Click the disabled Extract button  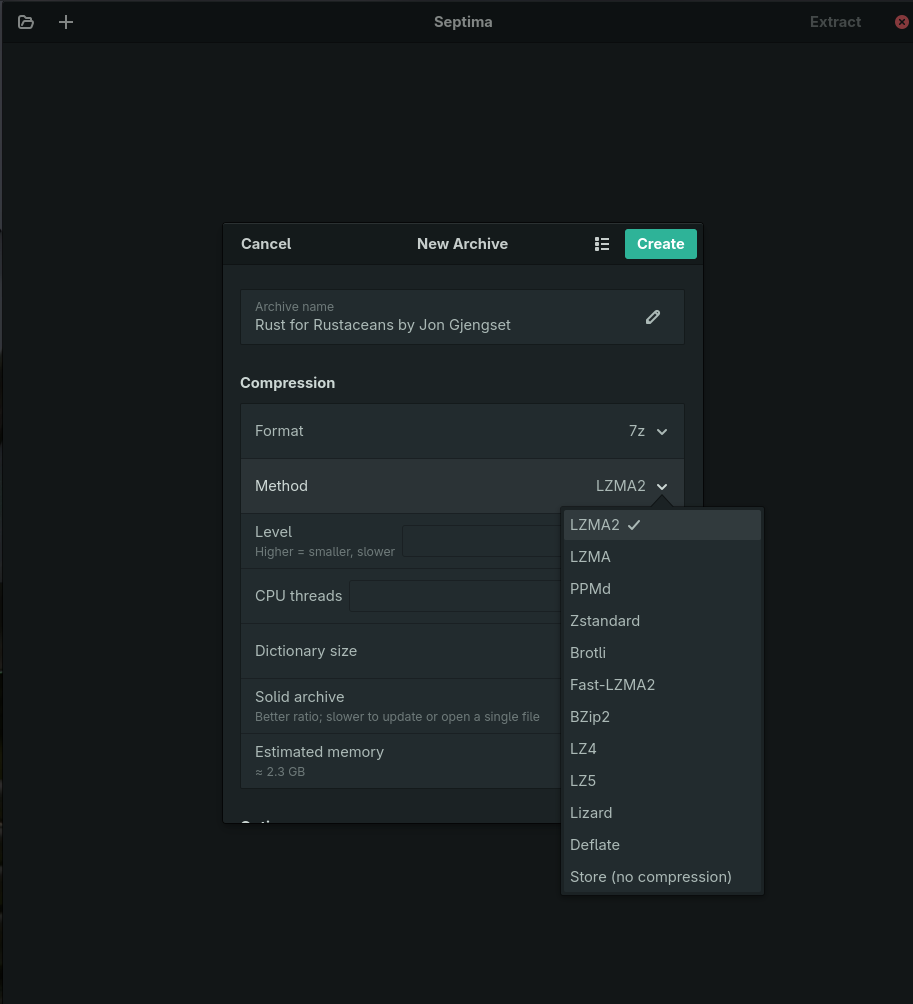835,22
